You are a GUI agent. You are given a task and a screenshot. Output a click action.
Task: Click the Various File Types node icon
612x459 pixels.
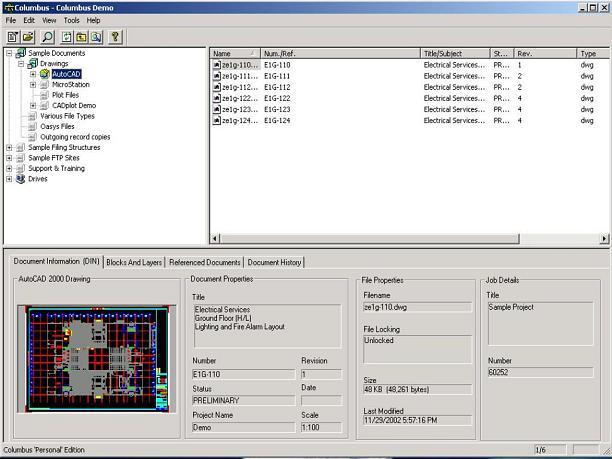tap(32, 116)
